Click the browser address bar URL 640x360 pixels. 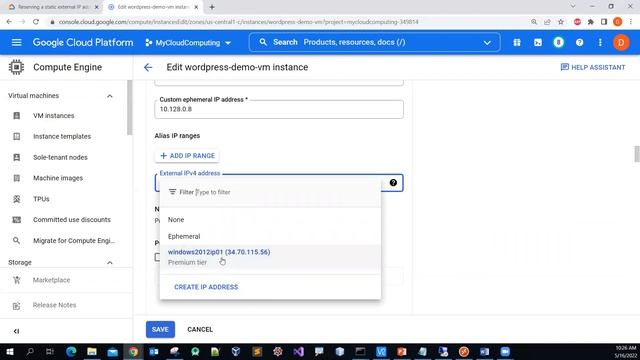pyautogui.click(x=239, y=22)
